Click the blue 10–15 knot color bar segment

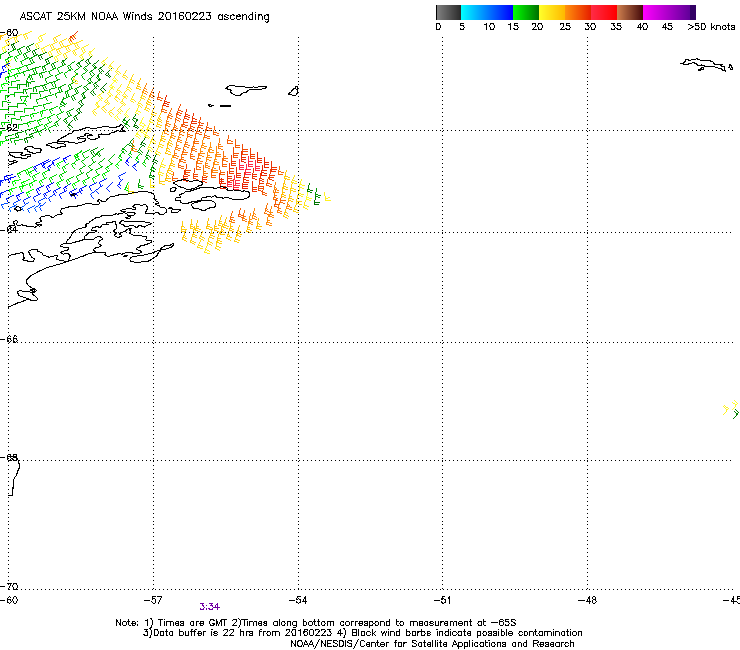click(500, 12)
